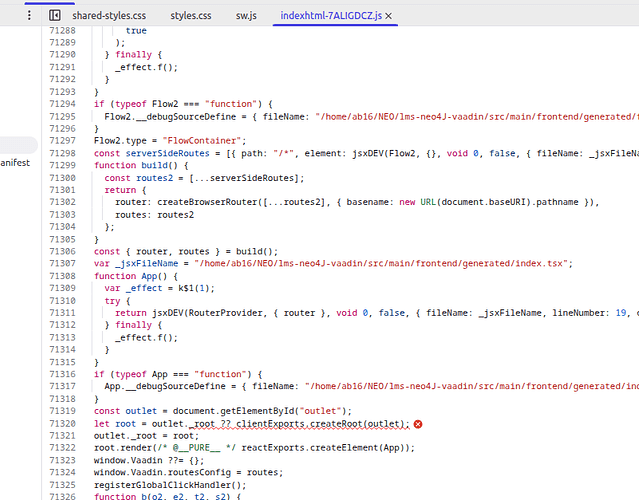Open the styles.css tab
The width and height of the screenshot is (639, 500).
(190, 16)
